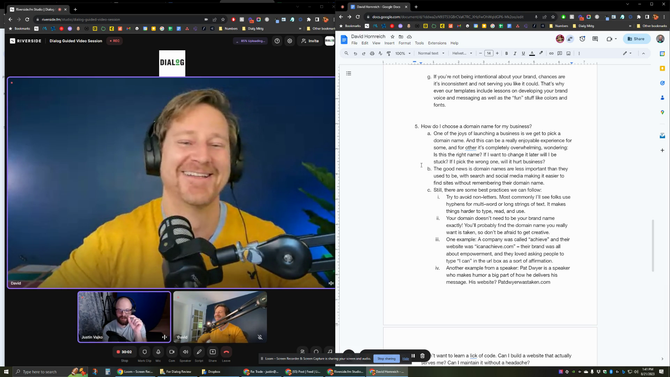Open the Normal text style dropdown
Viewport: 670px width, 377px height.
(431, 53)
